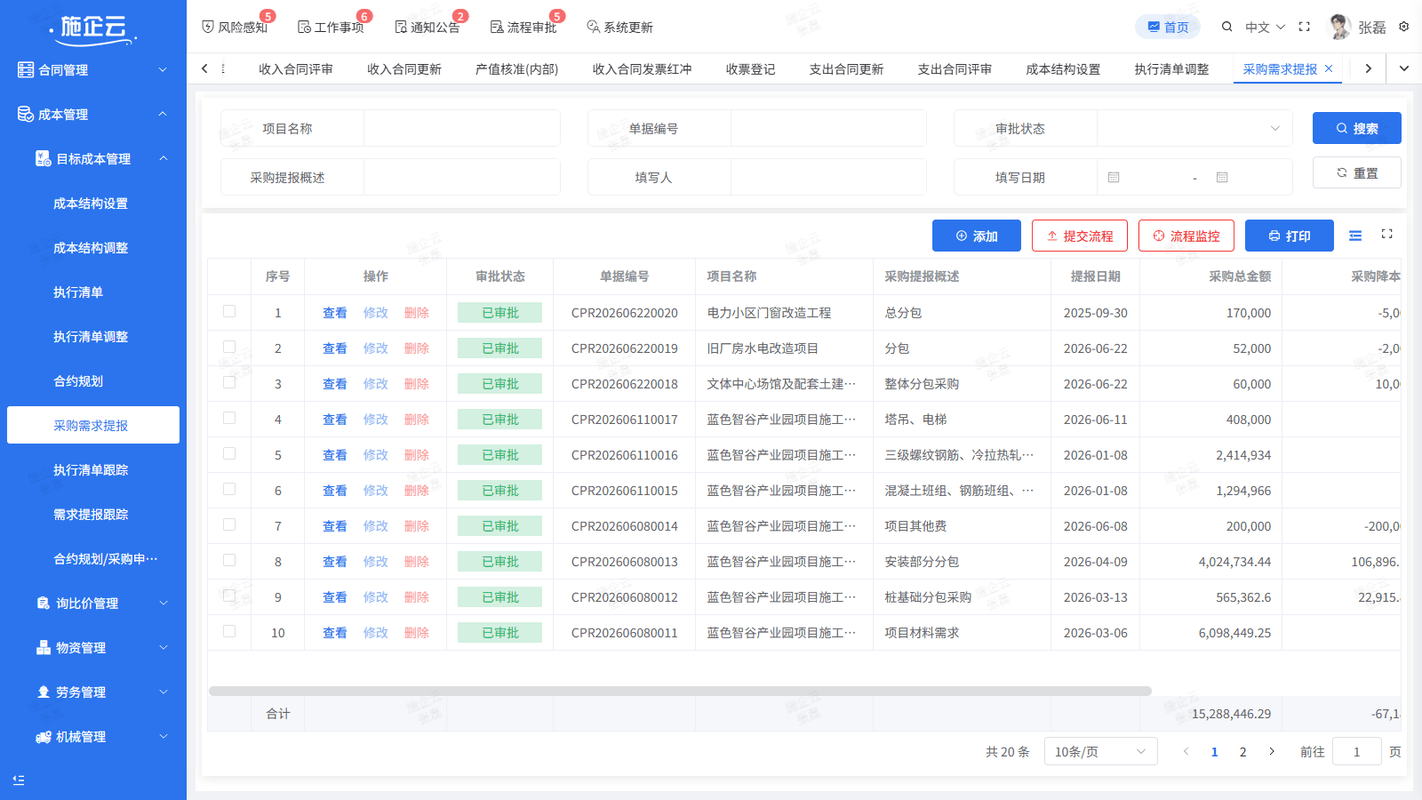
Task: Open table column settings icon
Action: pyautogui.click(x=1355, y=236)
